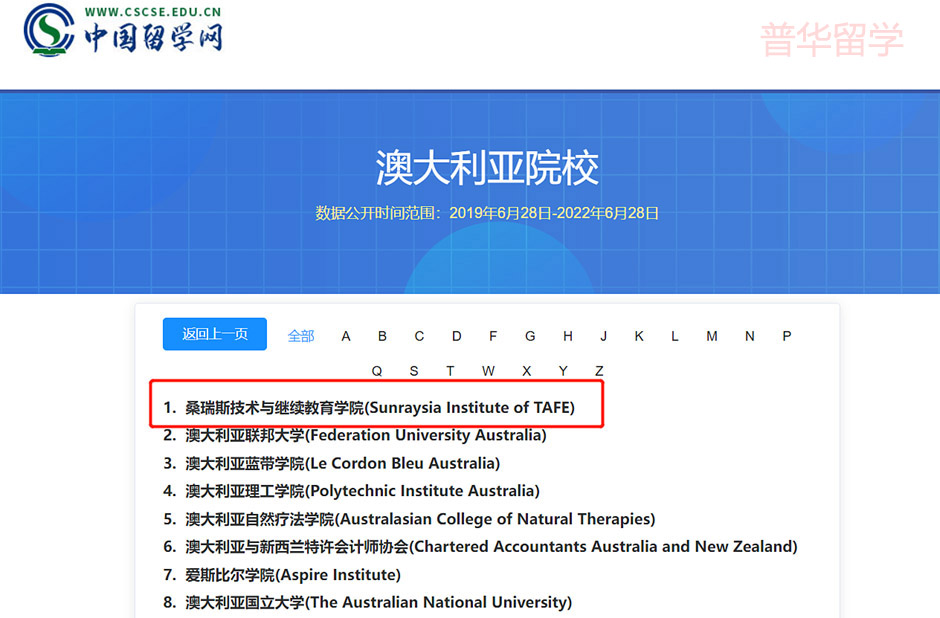The height and width of the screenshot is (618, 940).
Task: Filter institutions by letter Q
Action: click(x=377, y=371)
